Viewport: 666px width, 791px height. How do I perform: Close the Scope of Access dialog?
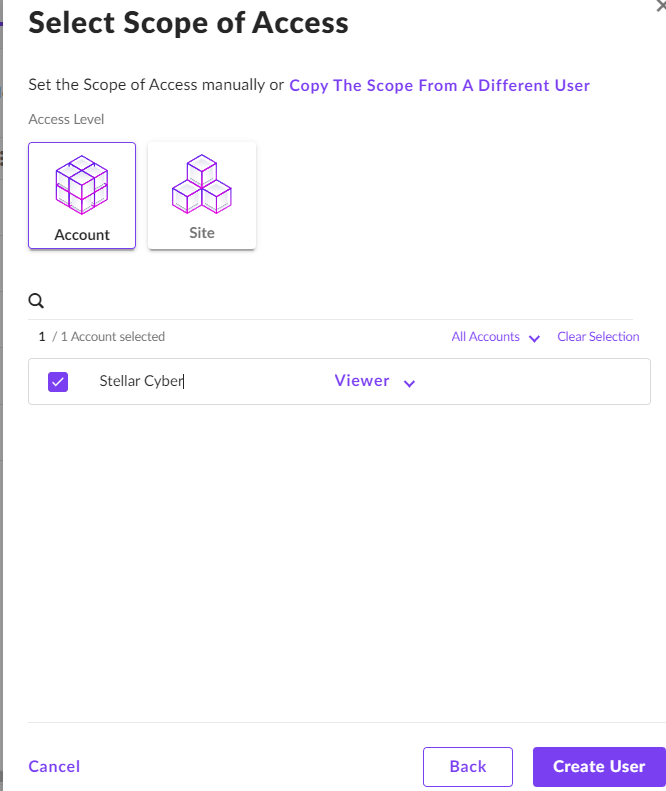click(659, 4)
